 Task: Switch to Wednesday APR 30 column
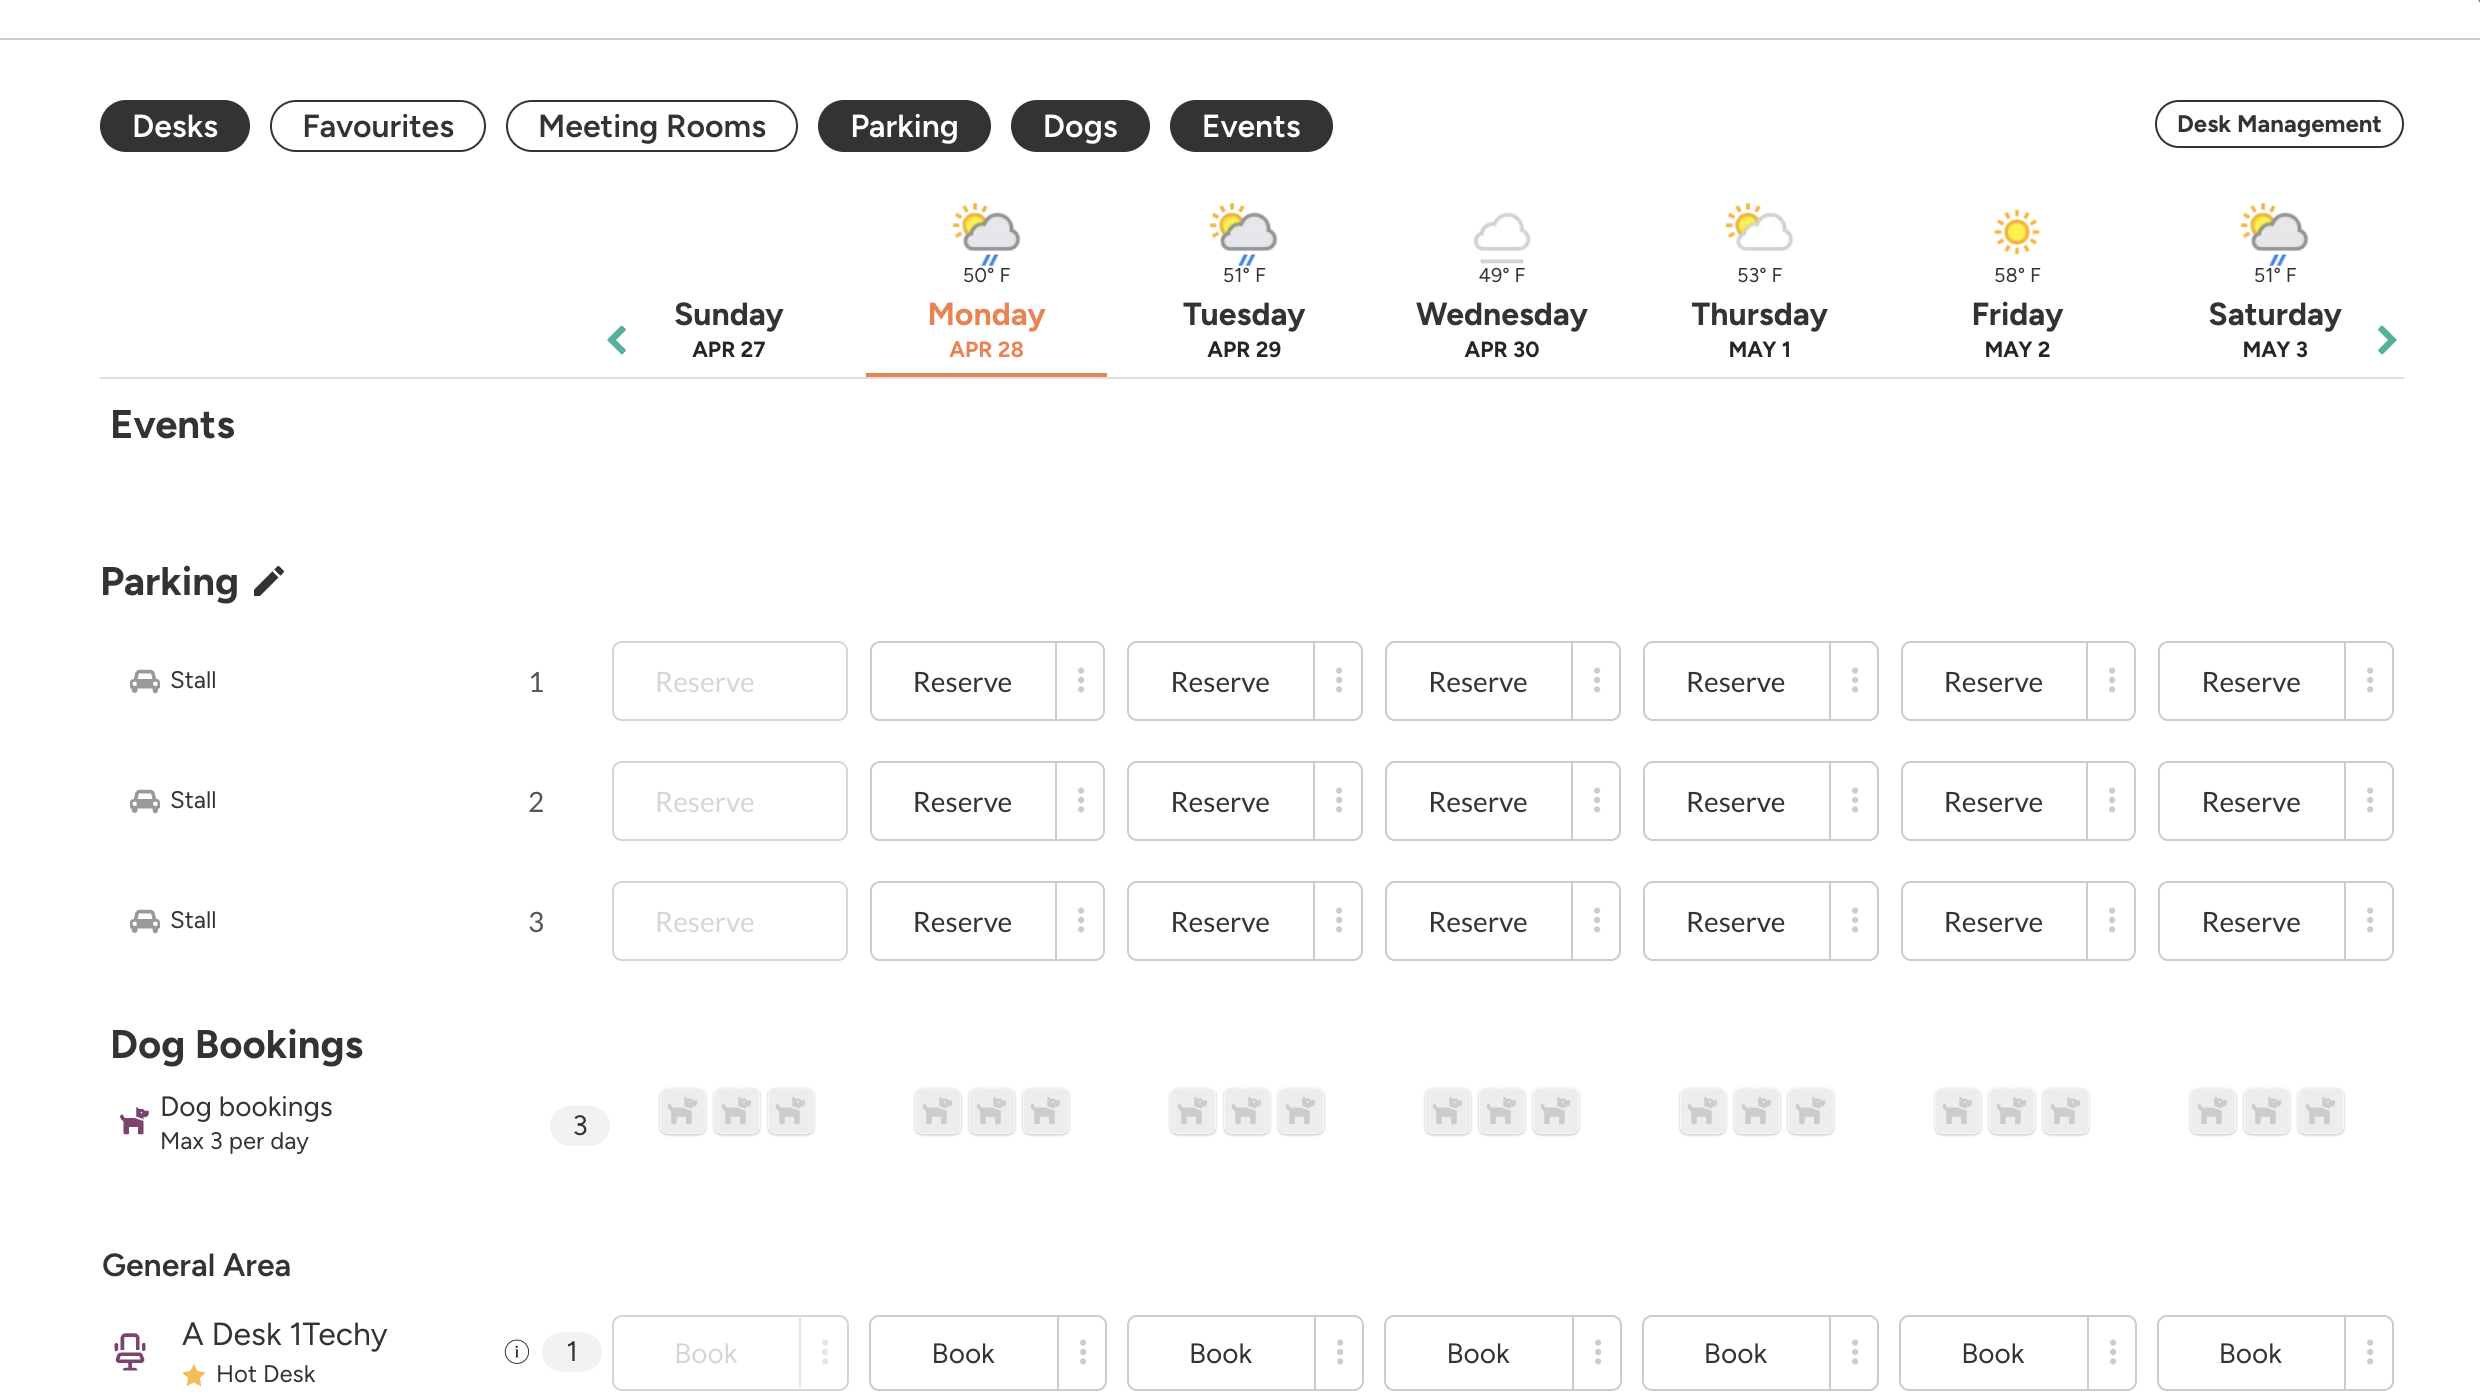(x=1501, y=330)
